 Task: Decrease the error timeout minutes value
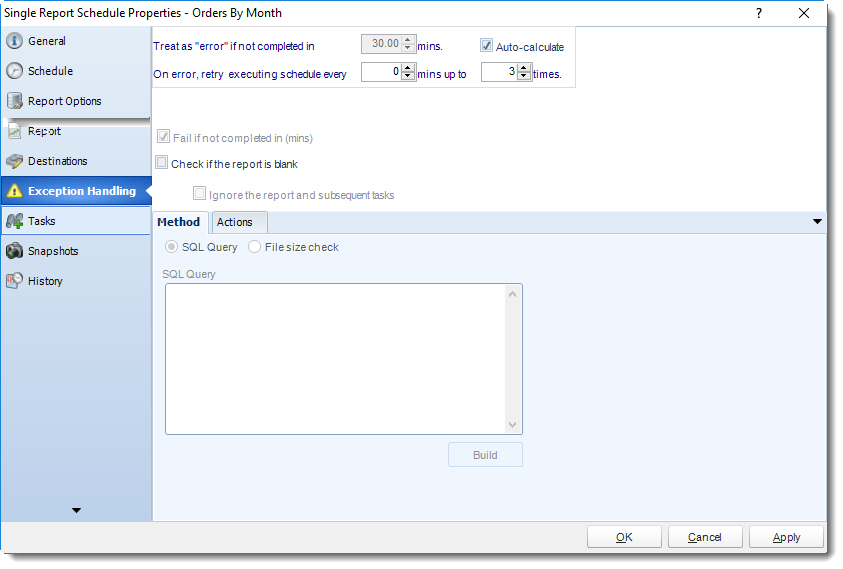point(408,48)
